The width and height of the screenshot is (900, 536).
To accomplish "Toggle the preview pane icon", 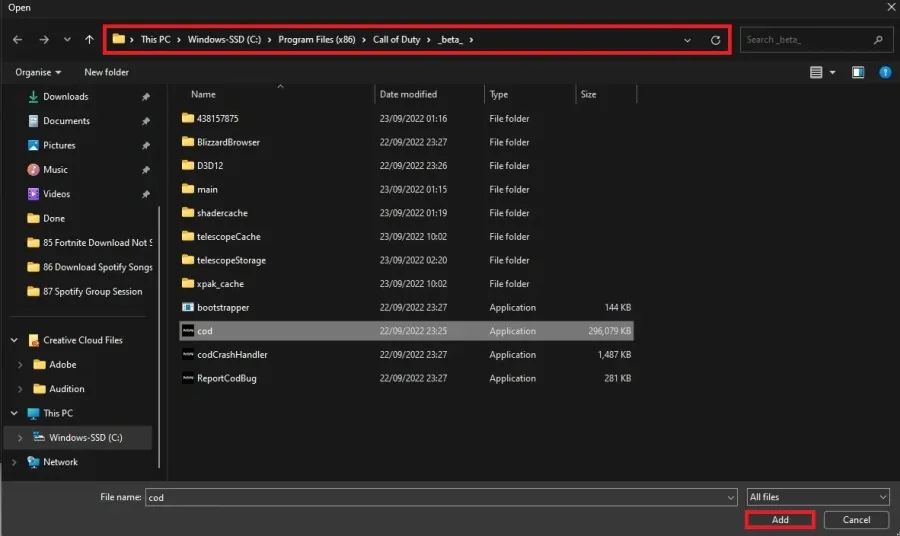I will 858,72.
